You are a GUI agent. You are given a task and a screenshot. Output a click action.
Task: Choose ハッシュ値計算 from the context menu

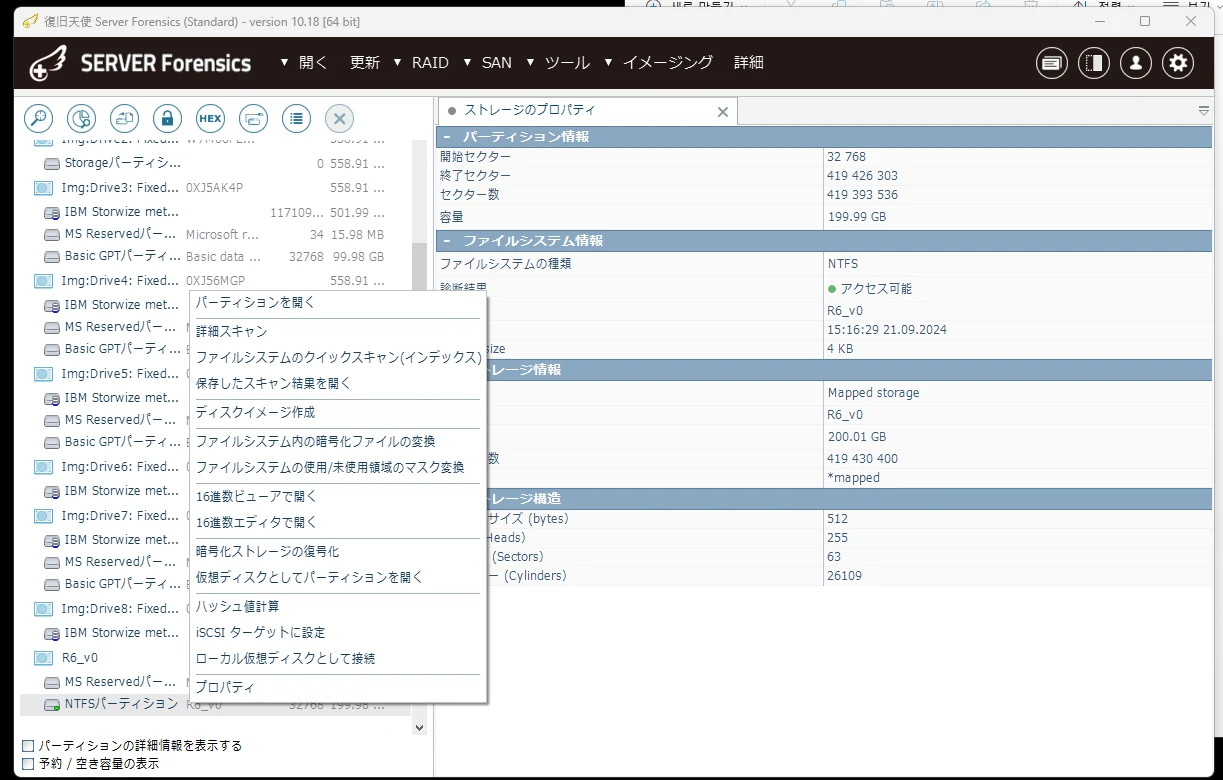[337, 606]
